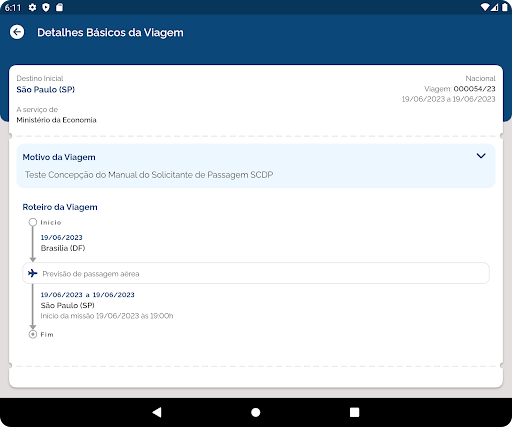The height and width of the screenshot is (427, 512).
Task: Go back using the header arrow icon
Action: [17, 32]
